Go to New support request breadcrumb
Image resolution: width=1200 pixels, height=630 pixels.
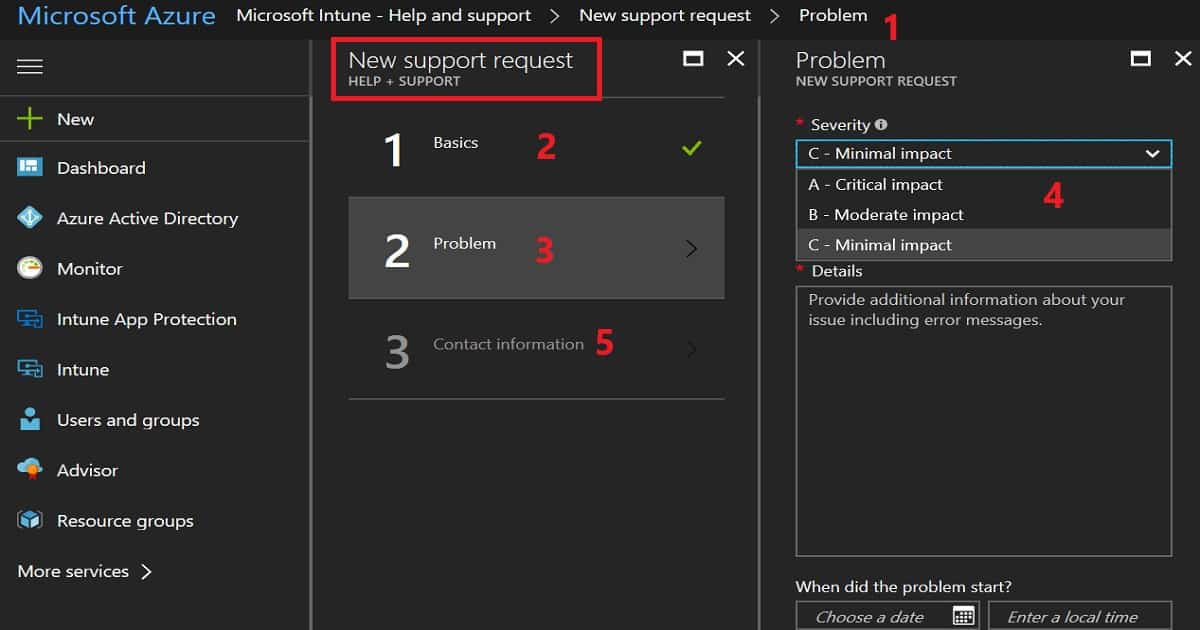pyautogui.click(x=665, y=16)
